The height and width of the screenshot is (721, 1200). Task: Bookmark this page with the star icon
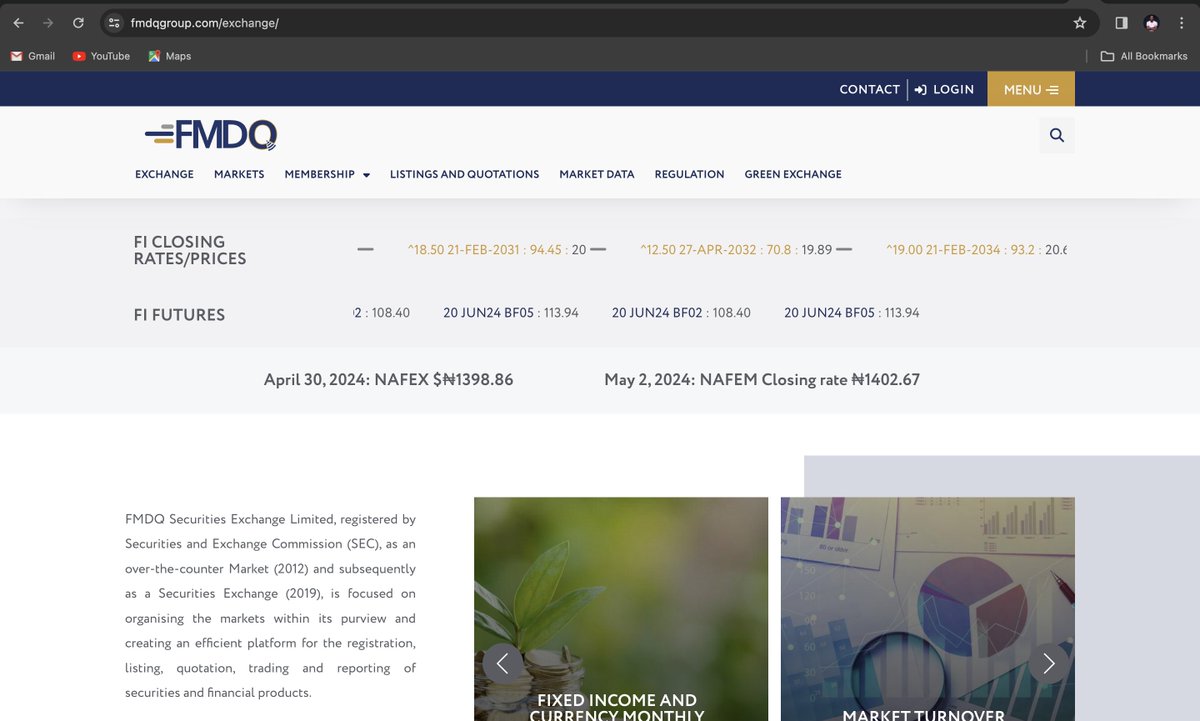point(1079,23)
